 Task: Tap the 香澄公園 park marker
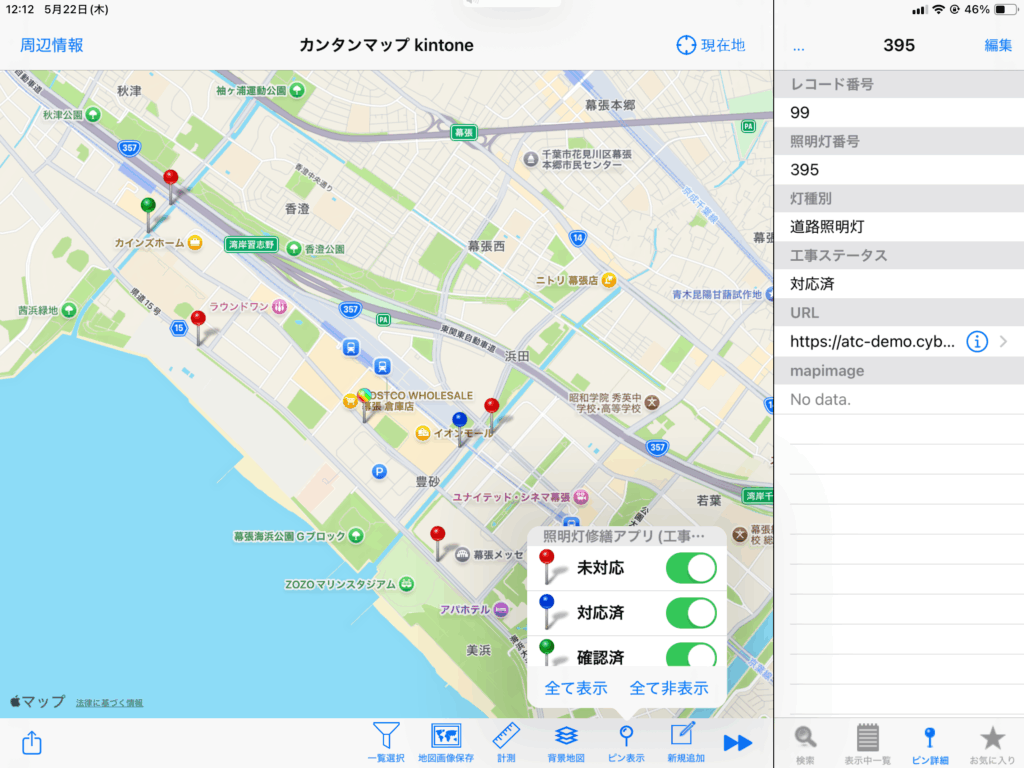pos(294,248)
